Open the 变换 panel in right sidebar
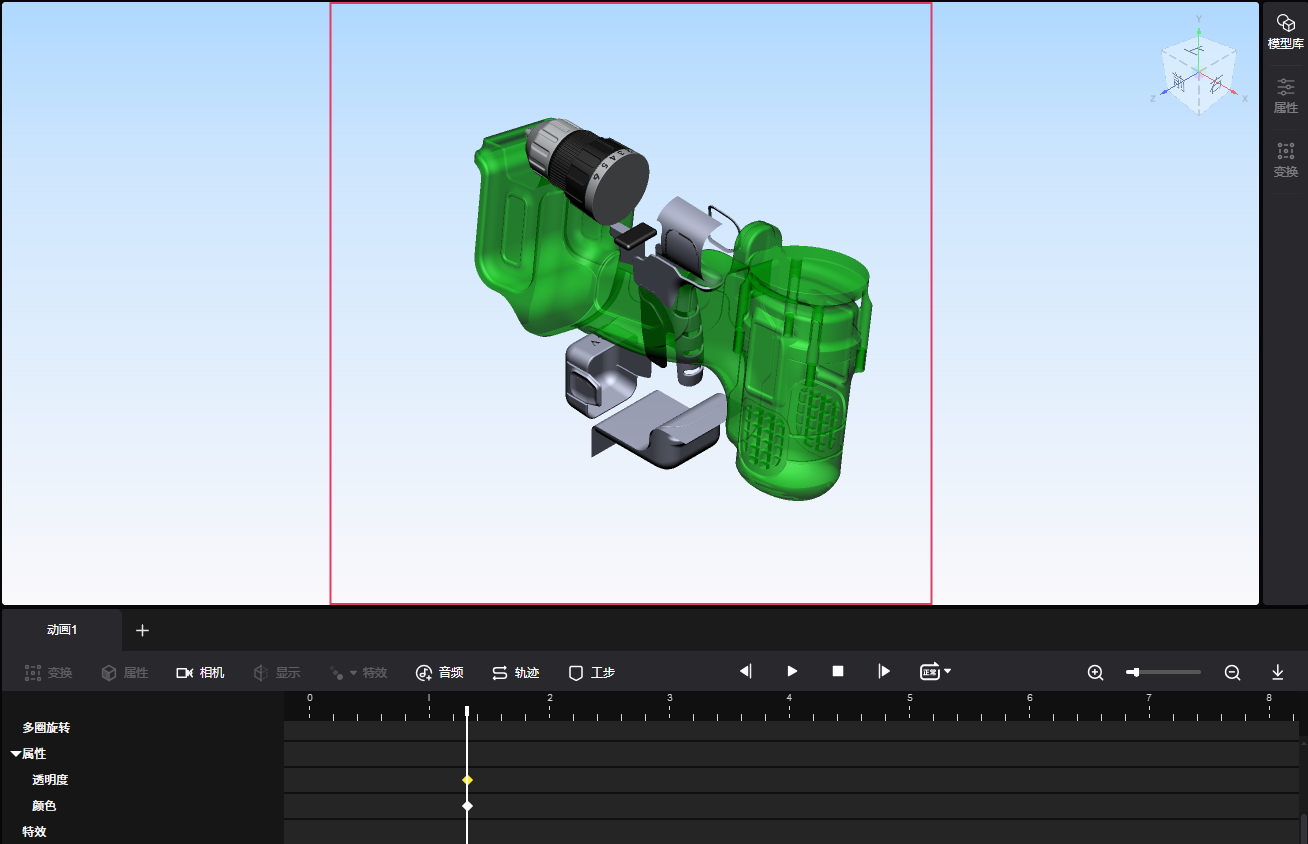 [1285, 160]
